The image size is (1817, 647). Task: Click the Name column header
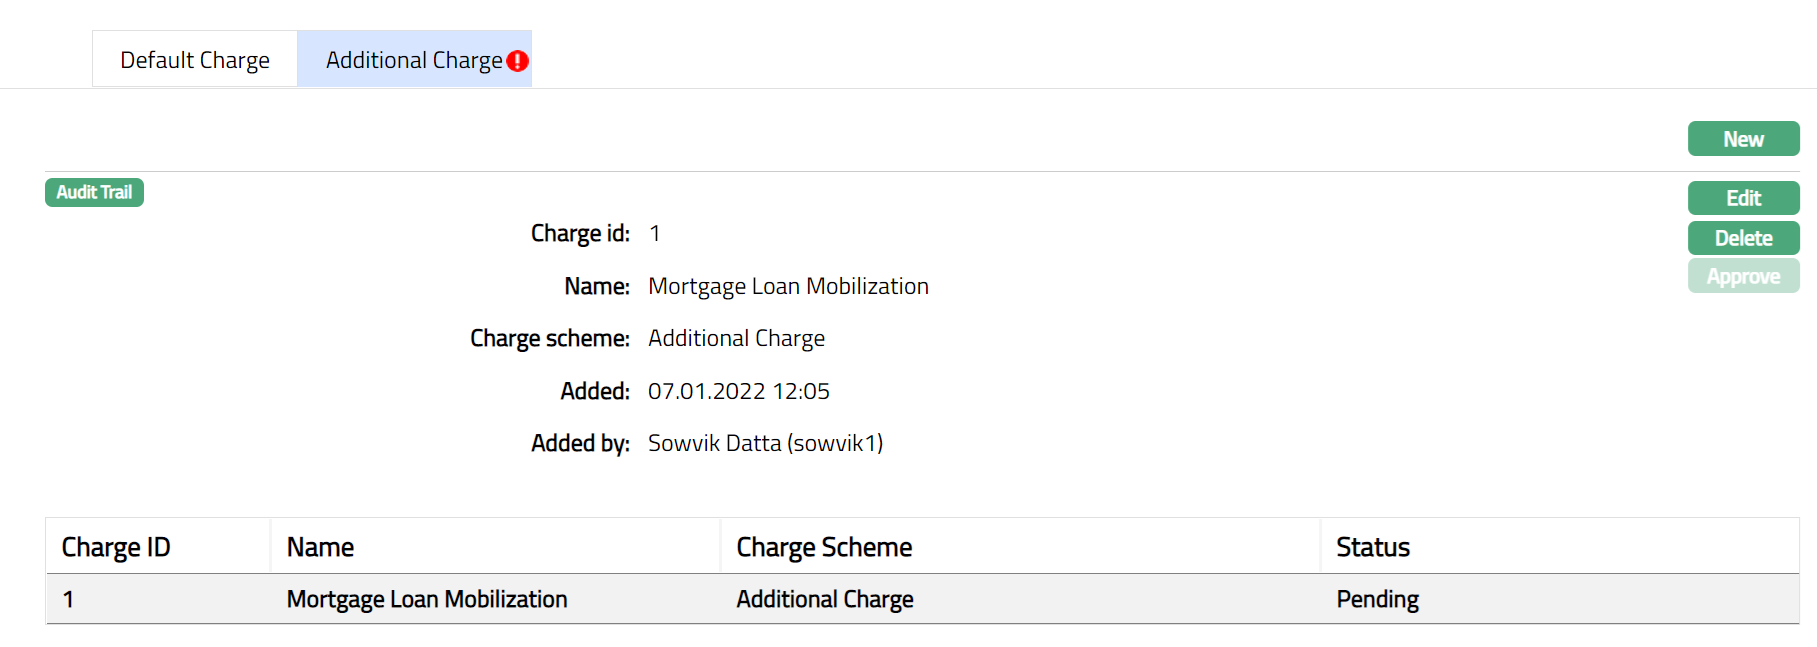coord(320,547)
